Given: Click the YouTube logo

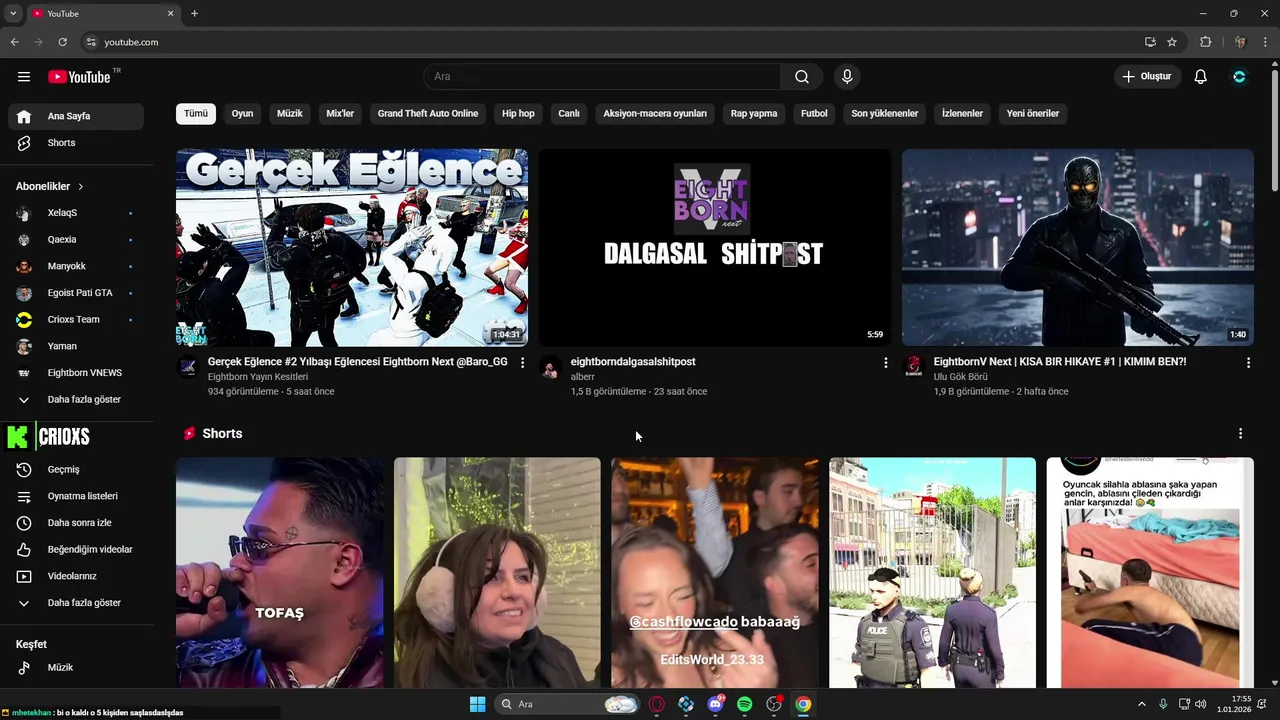Looking at the screenshot, I should point(79,77).
